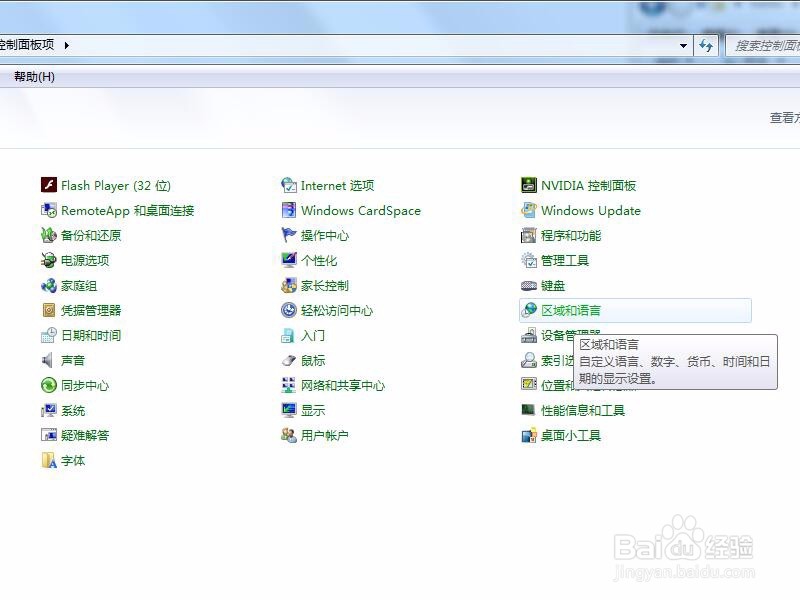Open the 用户帐户 icon

[289, 435]
